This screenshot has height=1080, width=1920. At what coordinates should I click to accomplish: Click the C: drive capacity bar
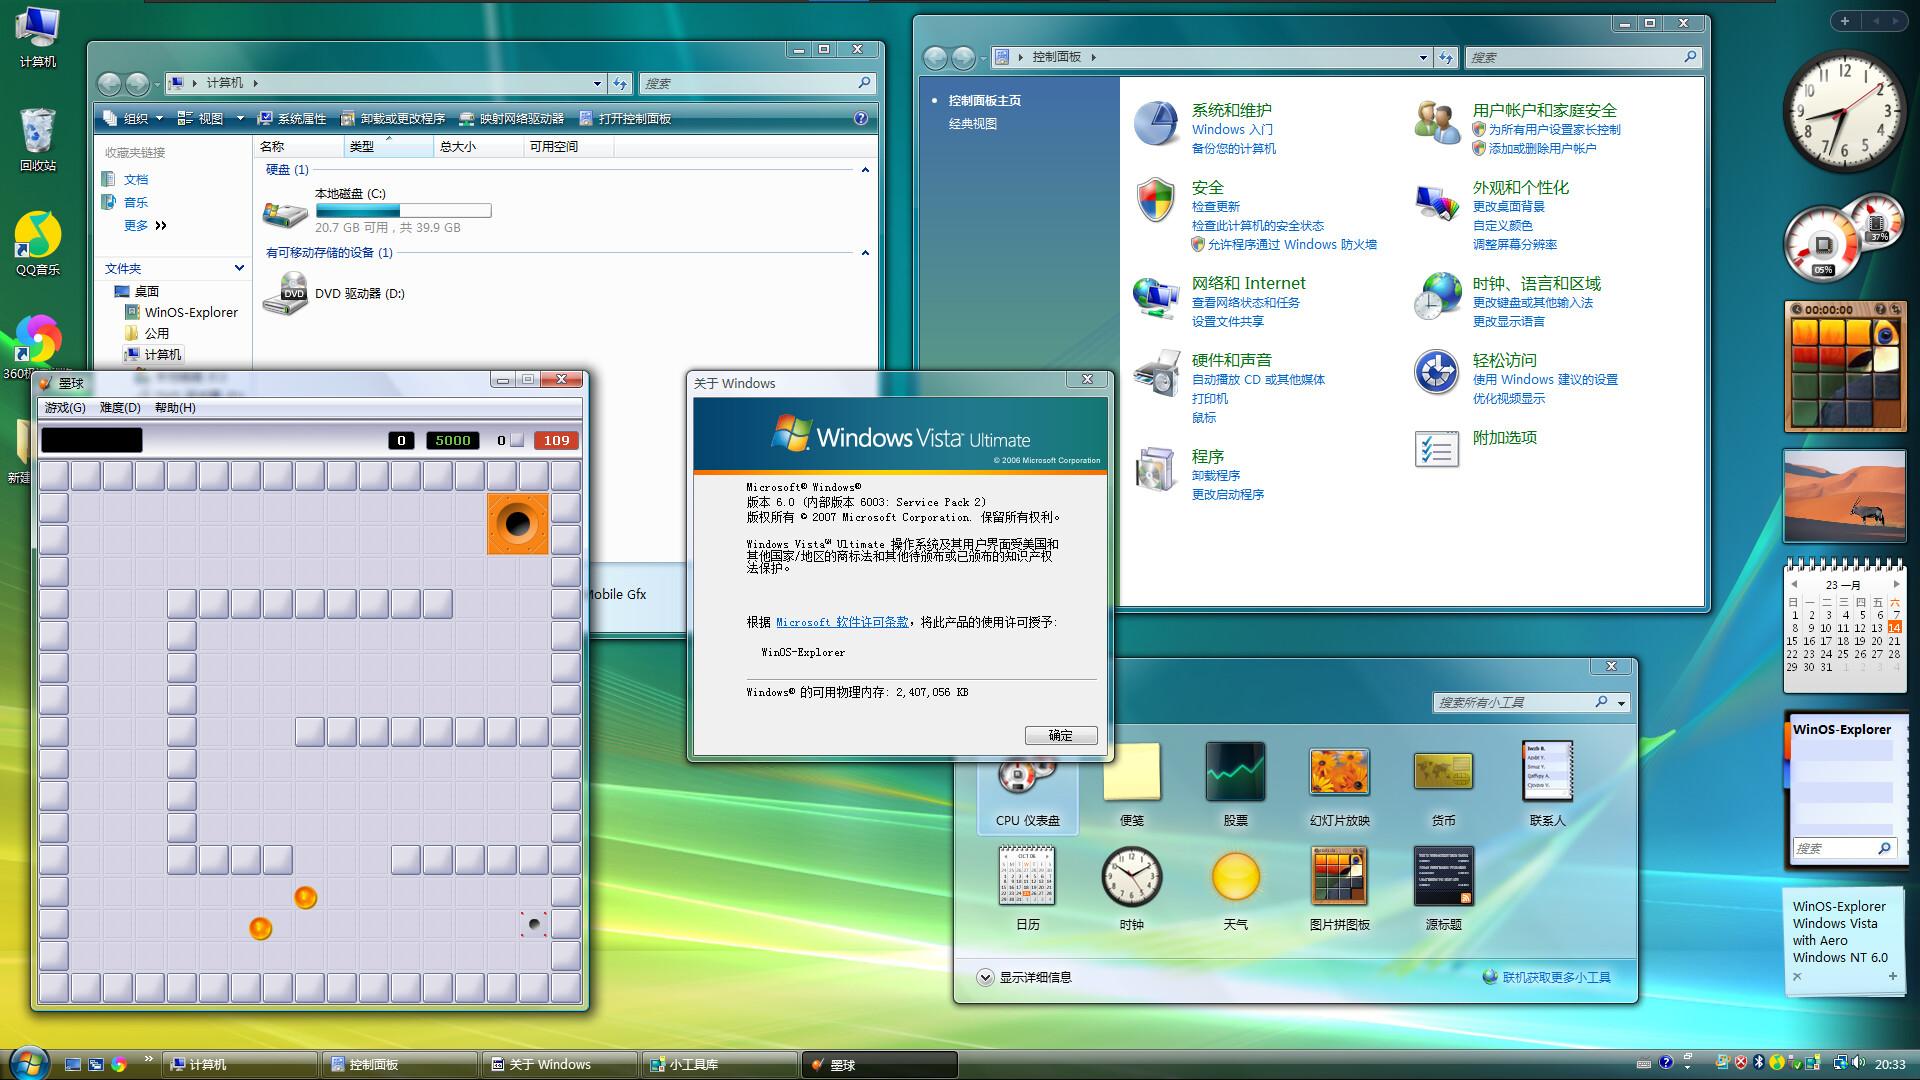click(x=403, y=210)
